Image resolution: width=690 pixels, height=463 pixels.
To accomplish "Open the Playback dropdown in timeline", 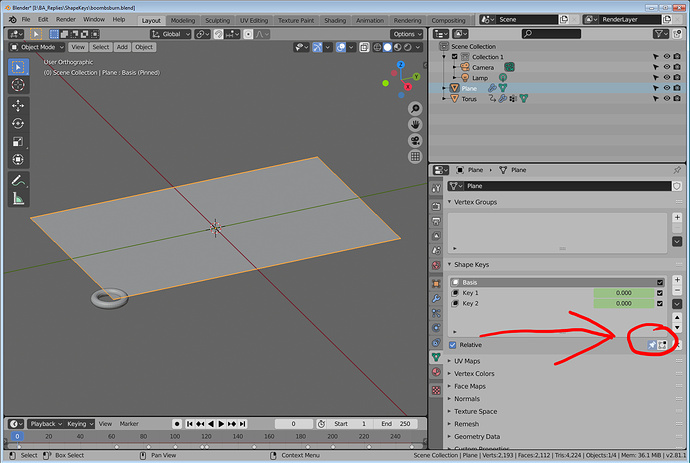I will [46, 424].
